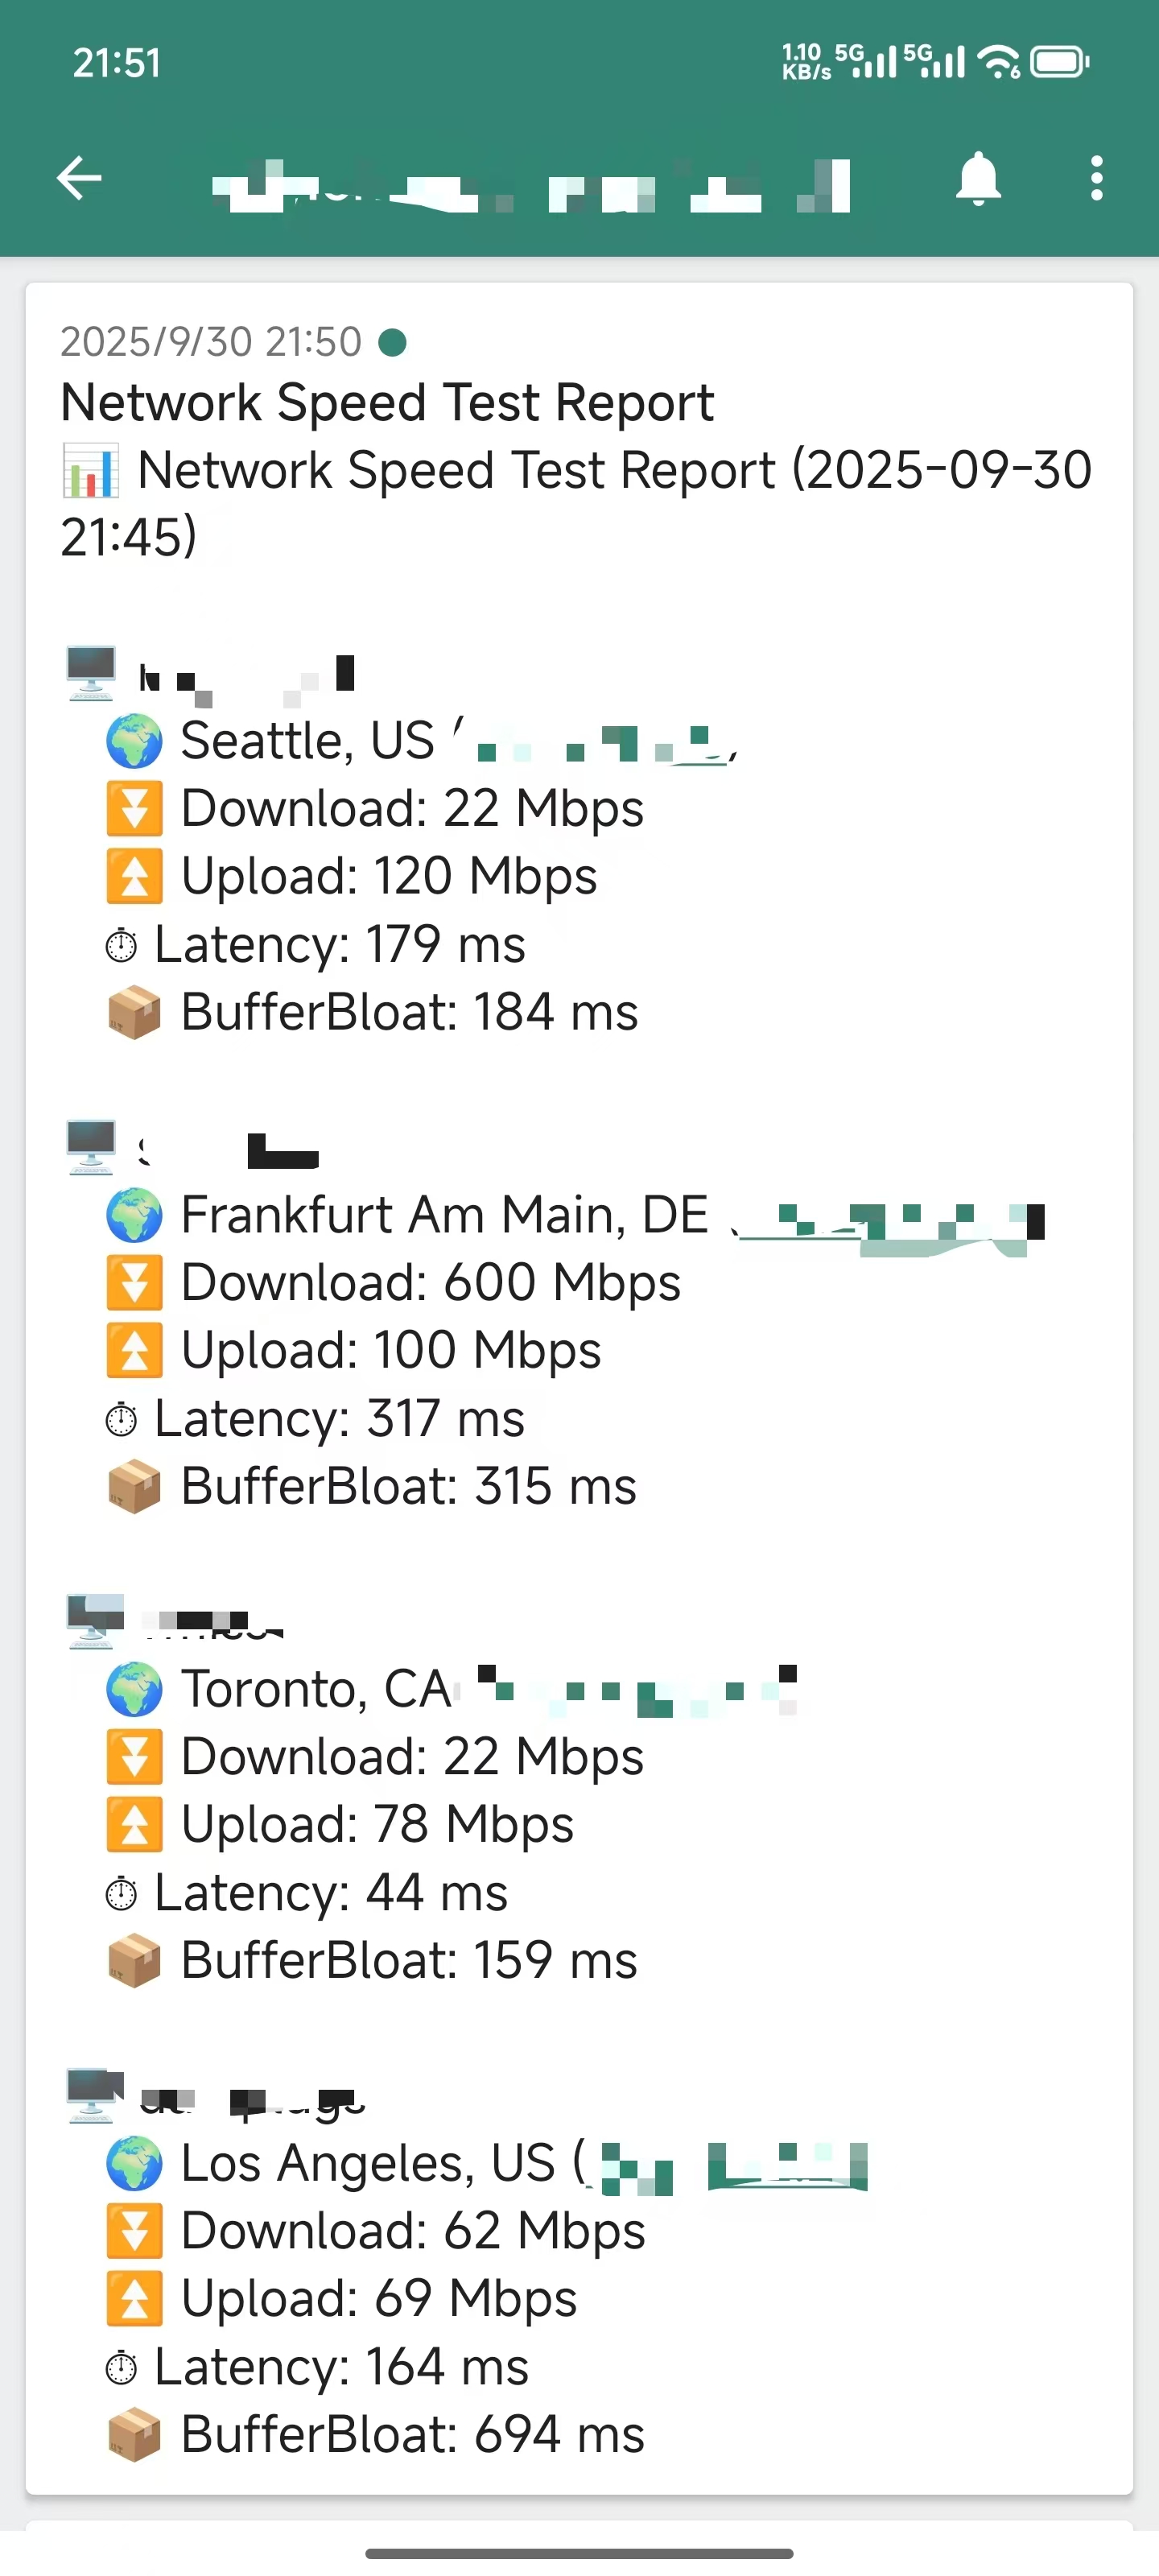Tap the Download: 62 Mbps line
The height and width of the screenshot is (2576, 1159).
click(413, 2232)
